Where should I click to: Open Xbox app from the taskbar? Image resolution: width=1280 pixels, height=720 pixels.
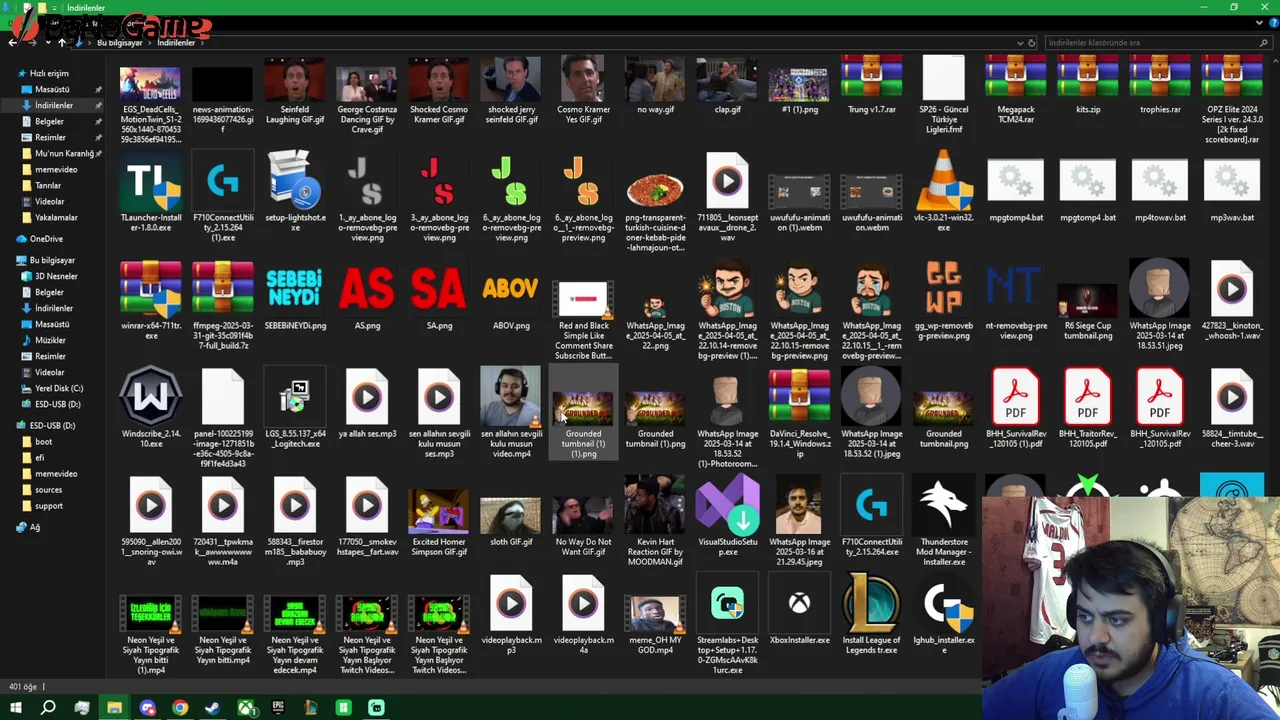point(245,708)
